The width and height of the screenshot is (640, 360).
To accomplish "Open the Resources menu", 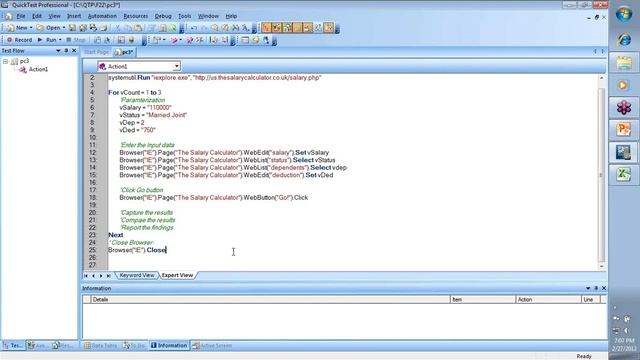I will point(136,16).
